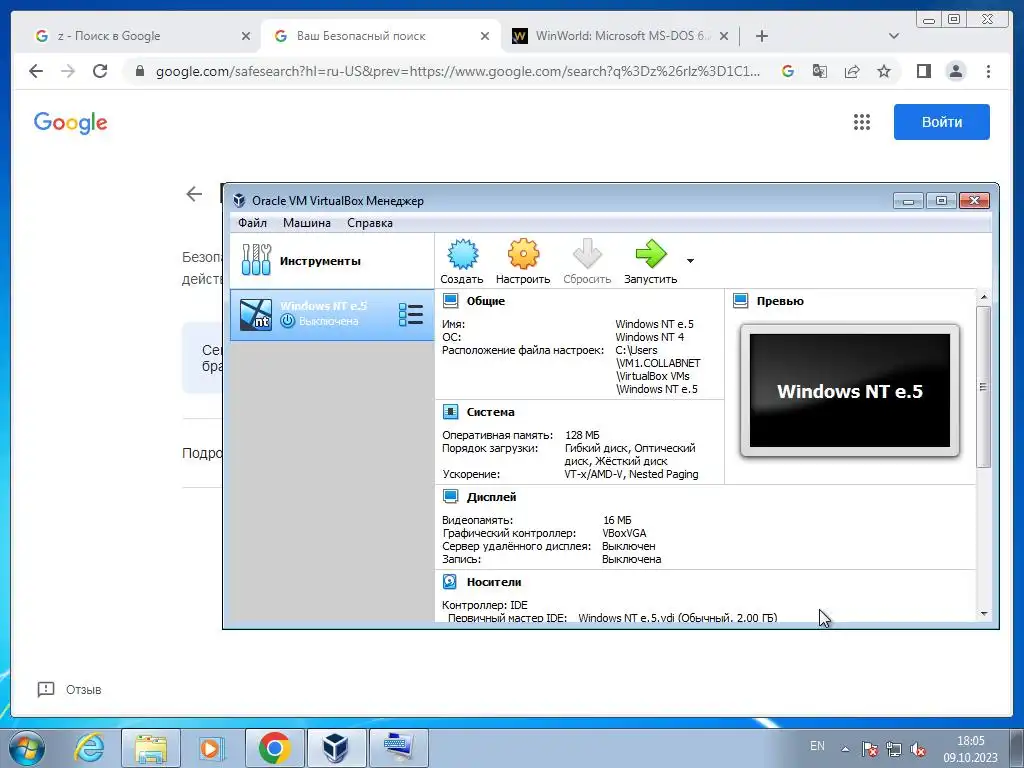
Task: Open the Chrome profile avatar
Action: (x=955, y=71)
